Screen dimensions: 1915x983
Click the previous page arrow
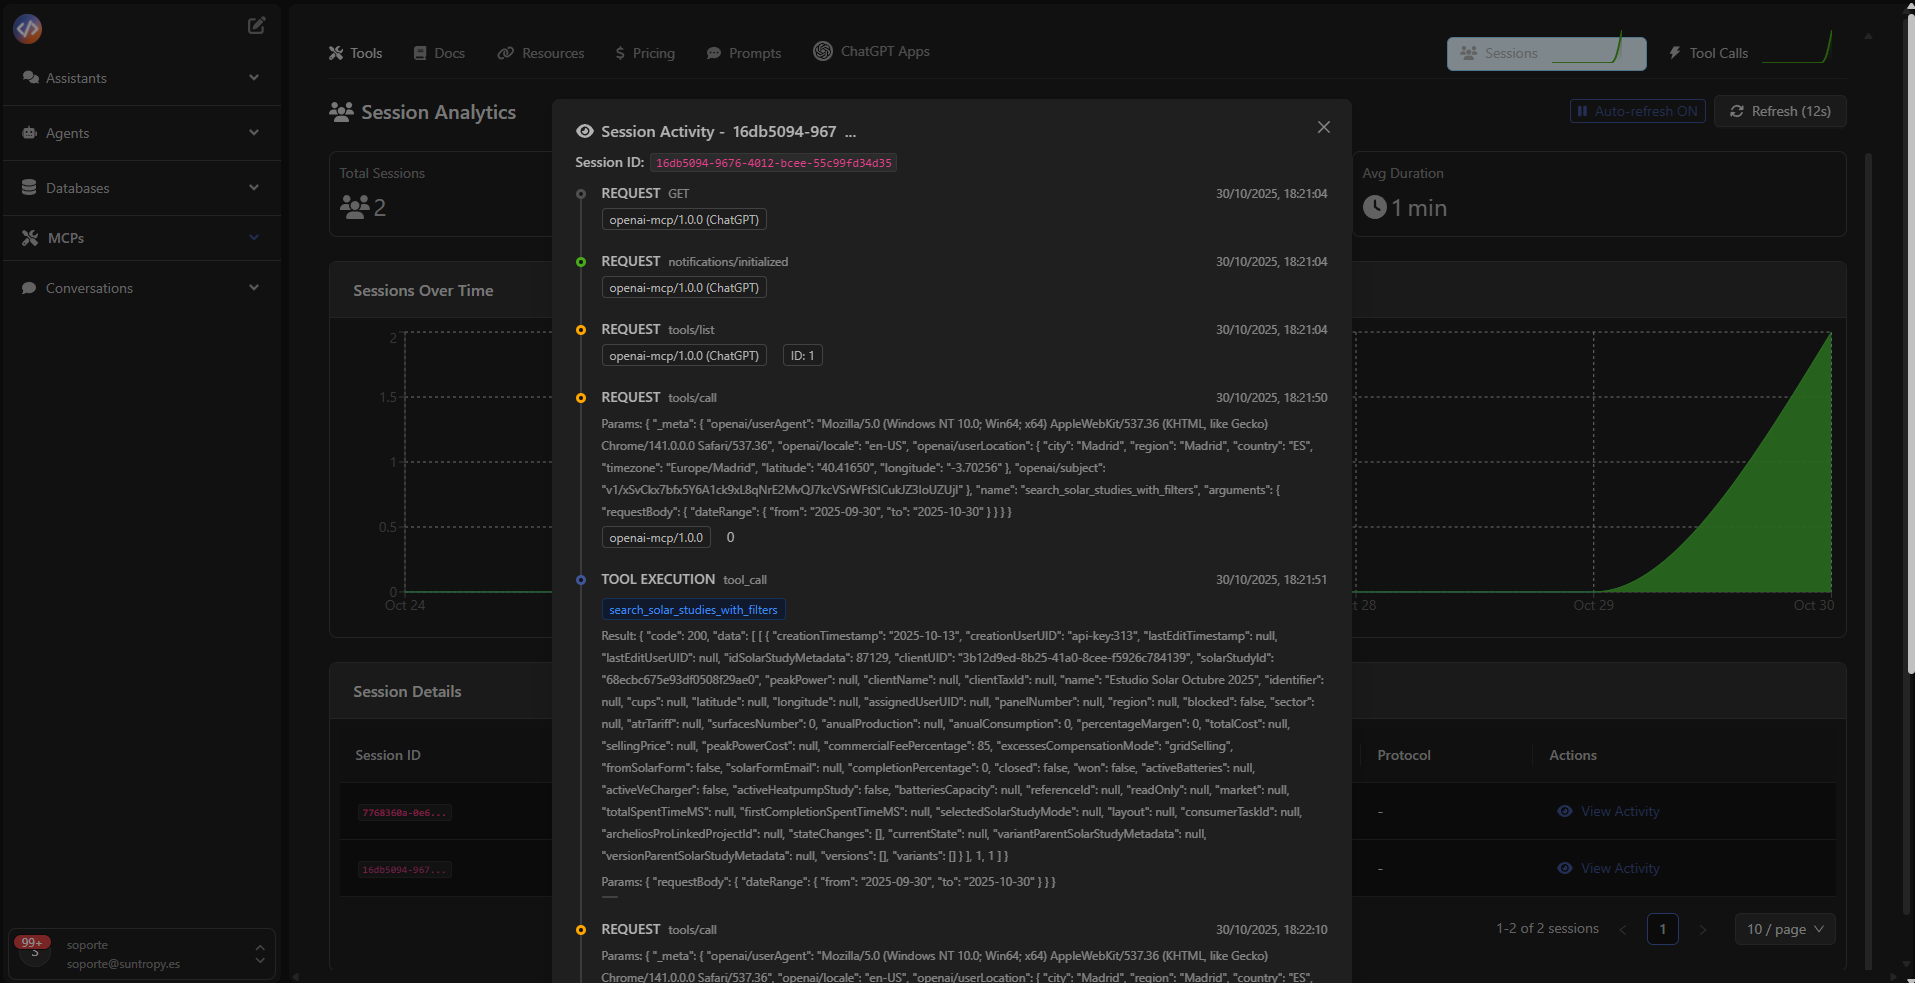[1623, 930]
